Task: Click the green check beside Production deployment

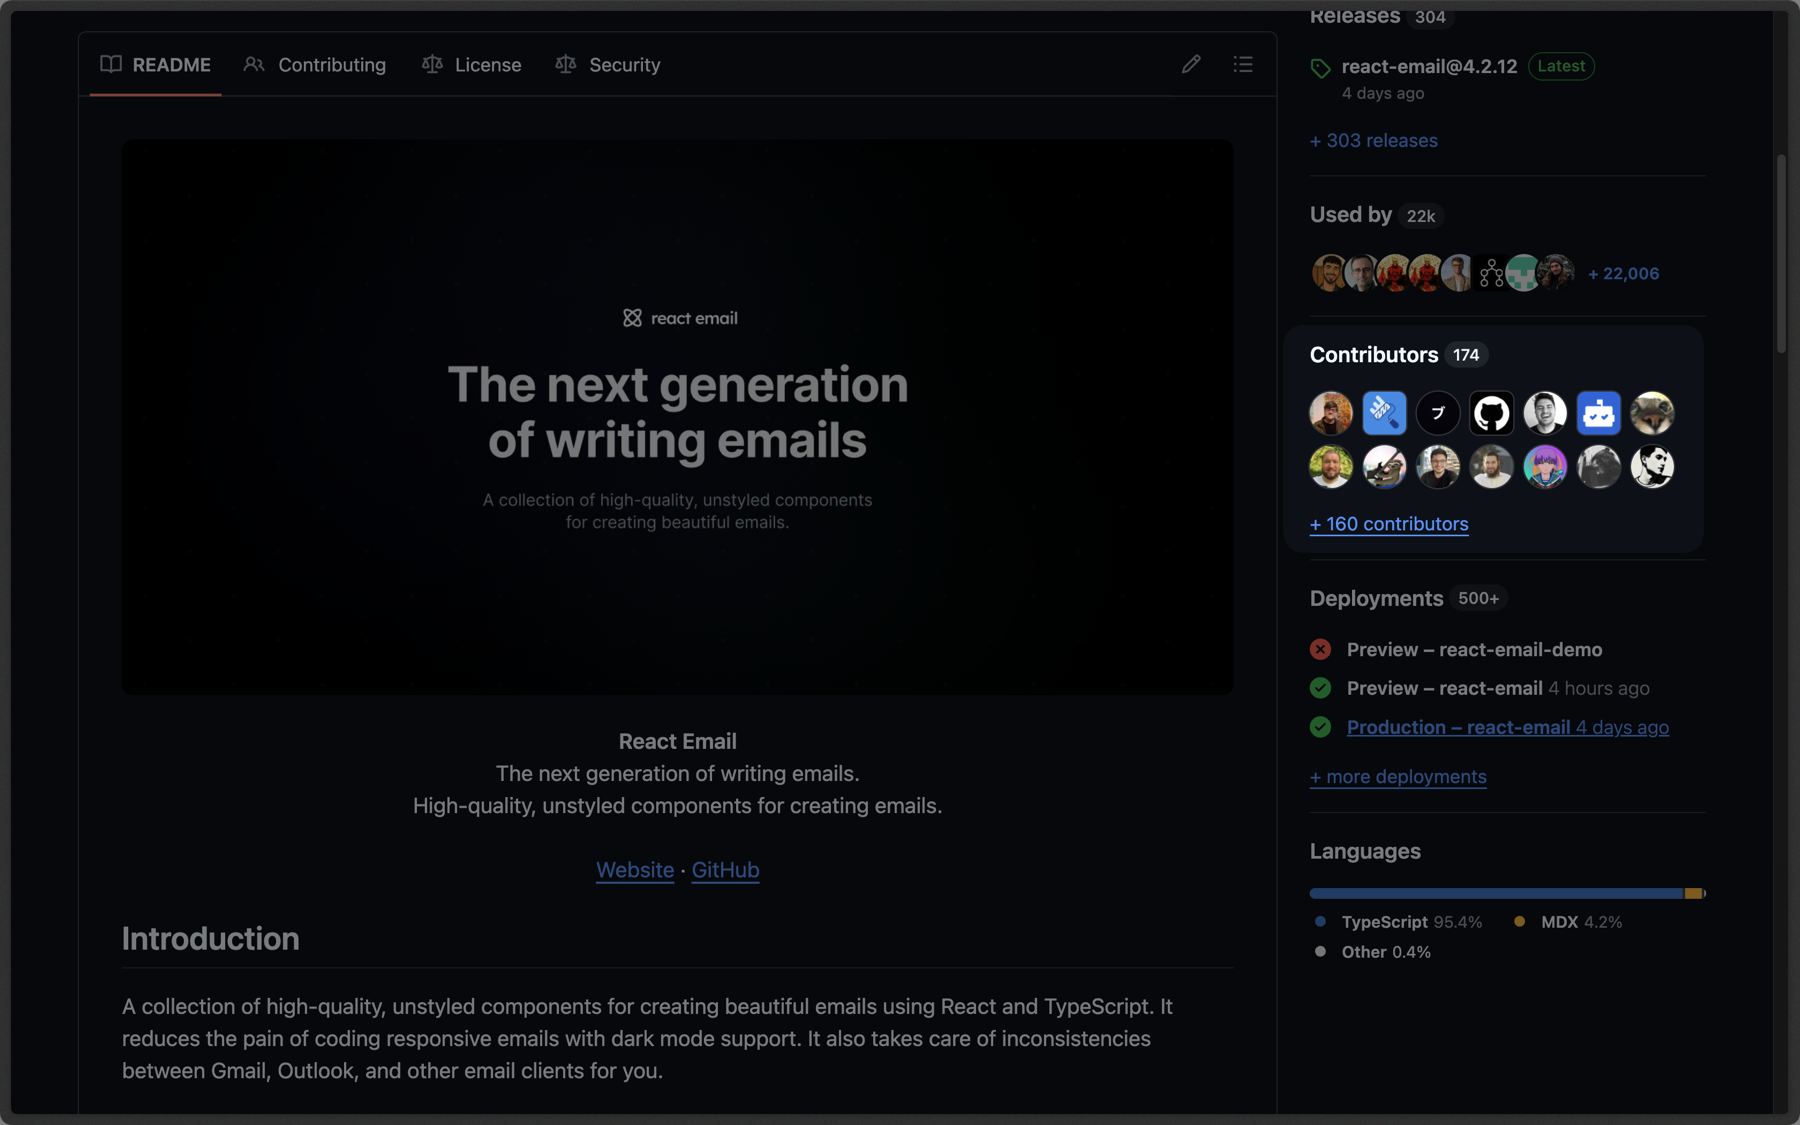Action: pyautogui.click(x=1320, y=727)
